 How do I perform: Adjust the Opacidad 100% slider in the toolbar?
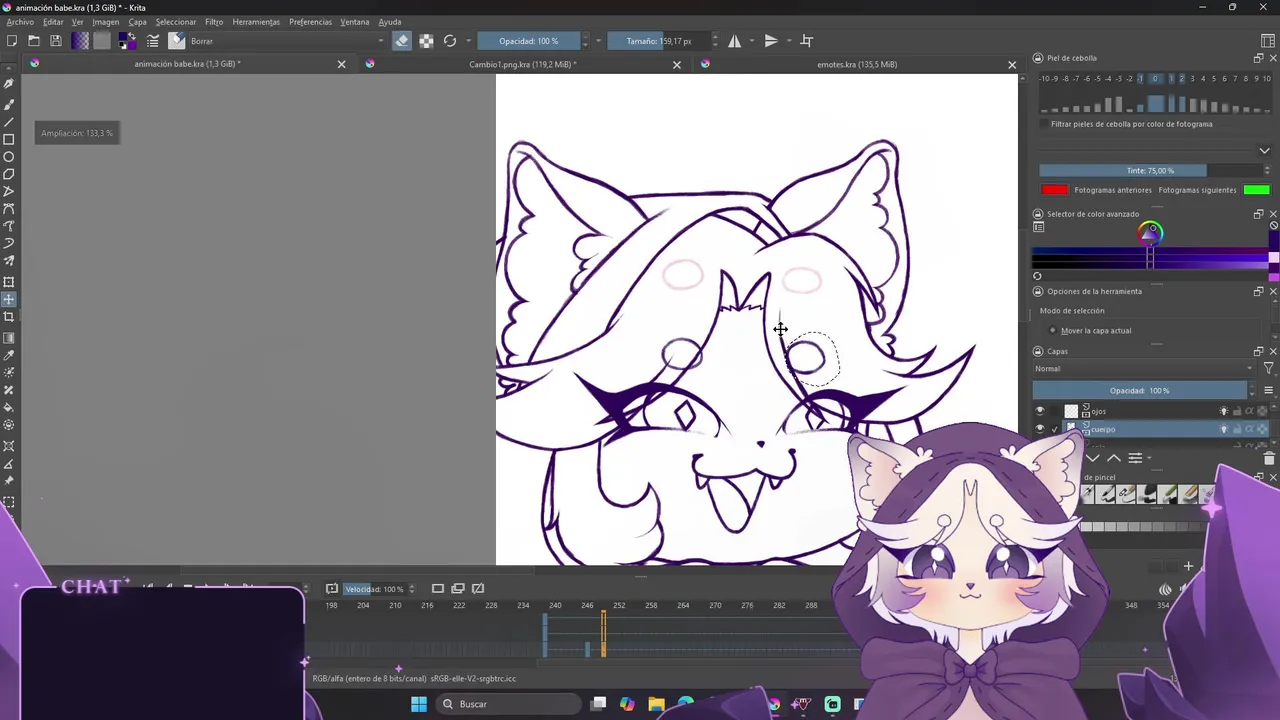529,41
